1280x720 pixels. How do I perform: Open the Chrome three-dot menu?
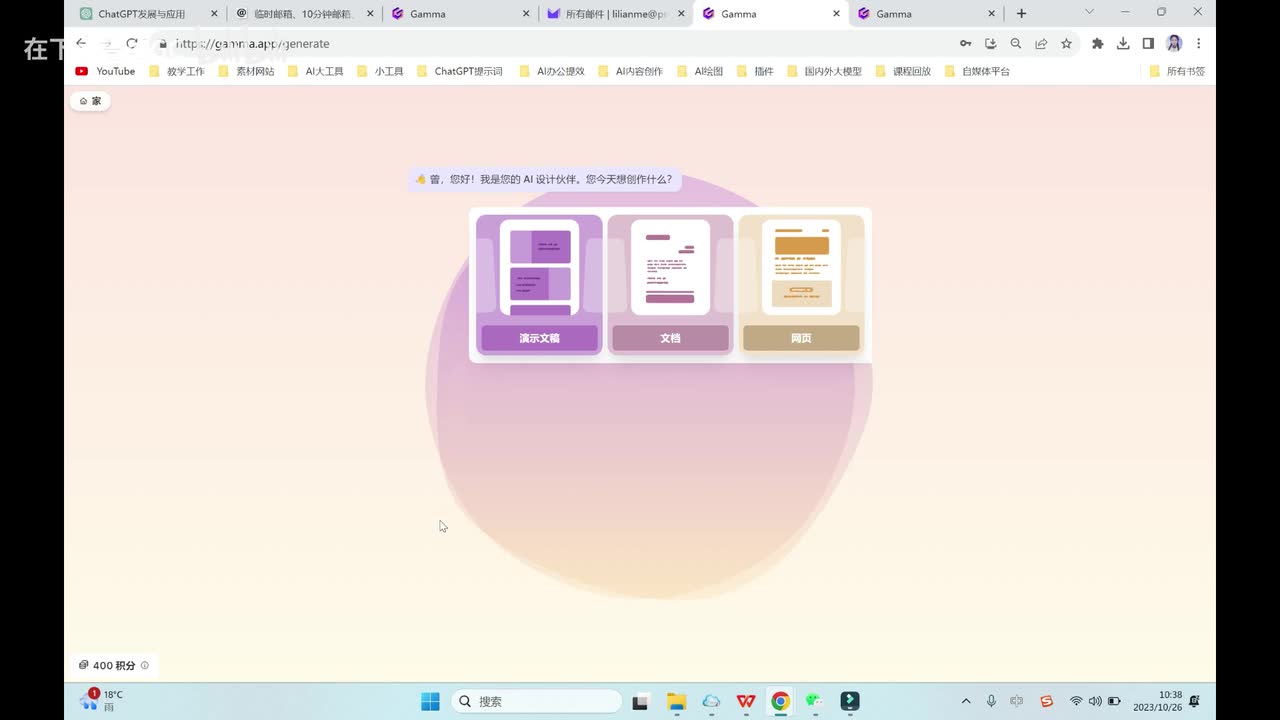pyautogui.click(x=1198, y=44)
